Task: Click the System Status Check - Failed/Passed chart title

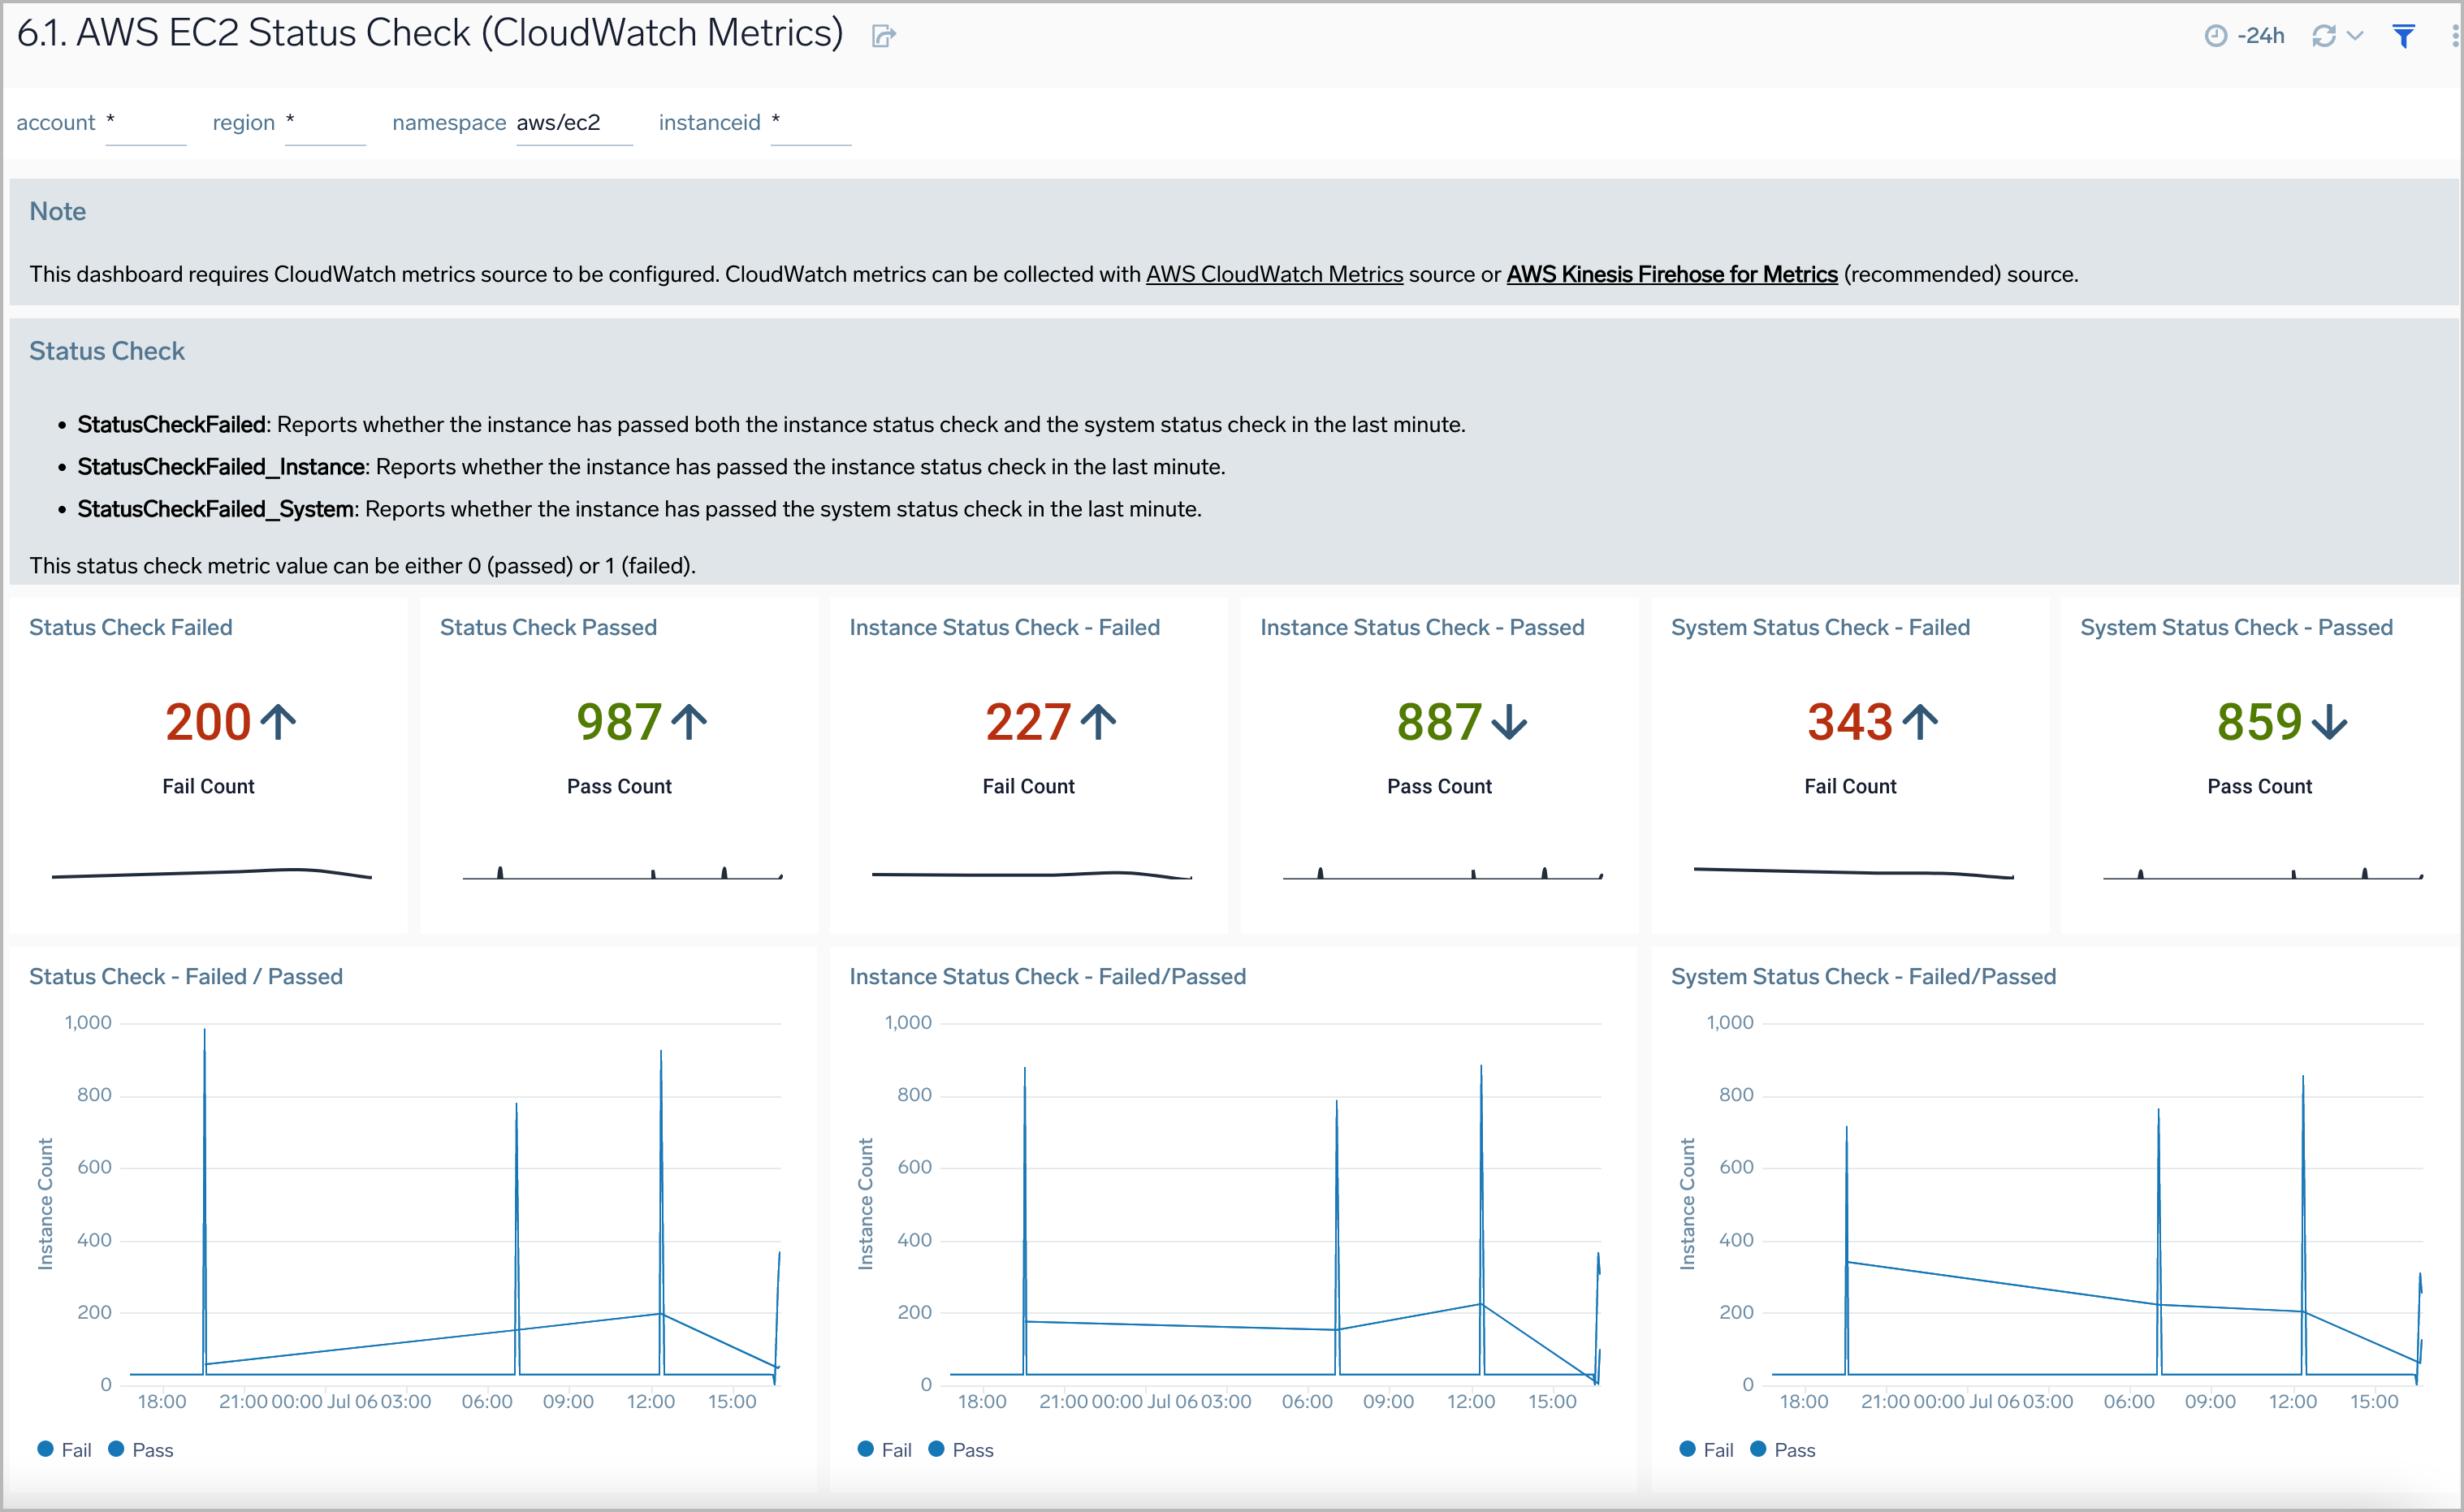Action: [x=1864, y=976]
